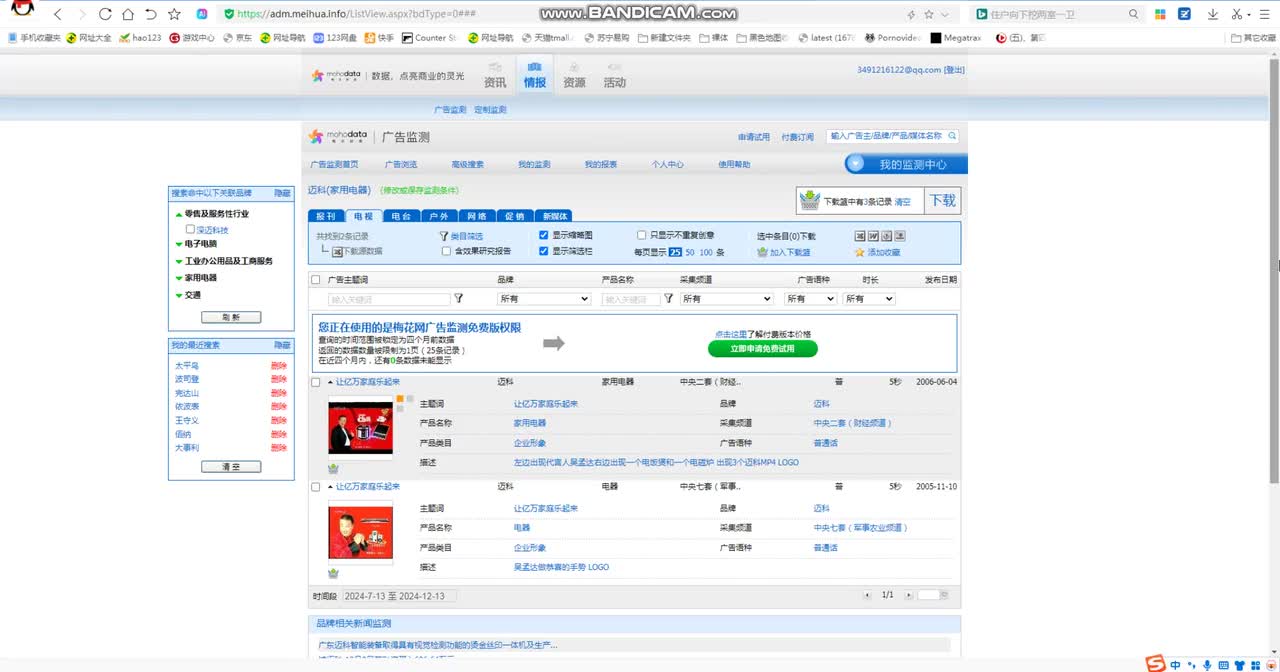Bookmark the page with the star icon
This screenshot has width=1280, height=672.
click(175, 14)
